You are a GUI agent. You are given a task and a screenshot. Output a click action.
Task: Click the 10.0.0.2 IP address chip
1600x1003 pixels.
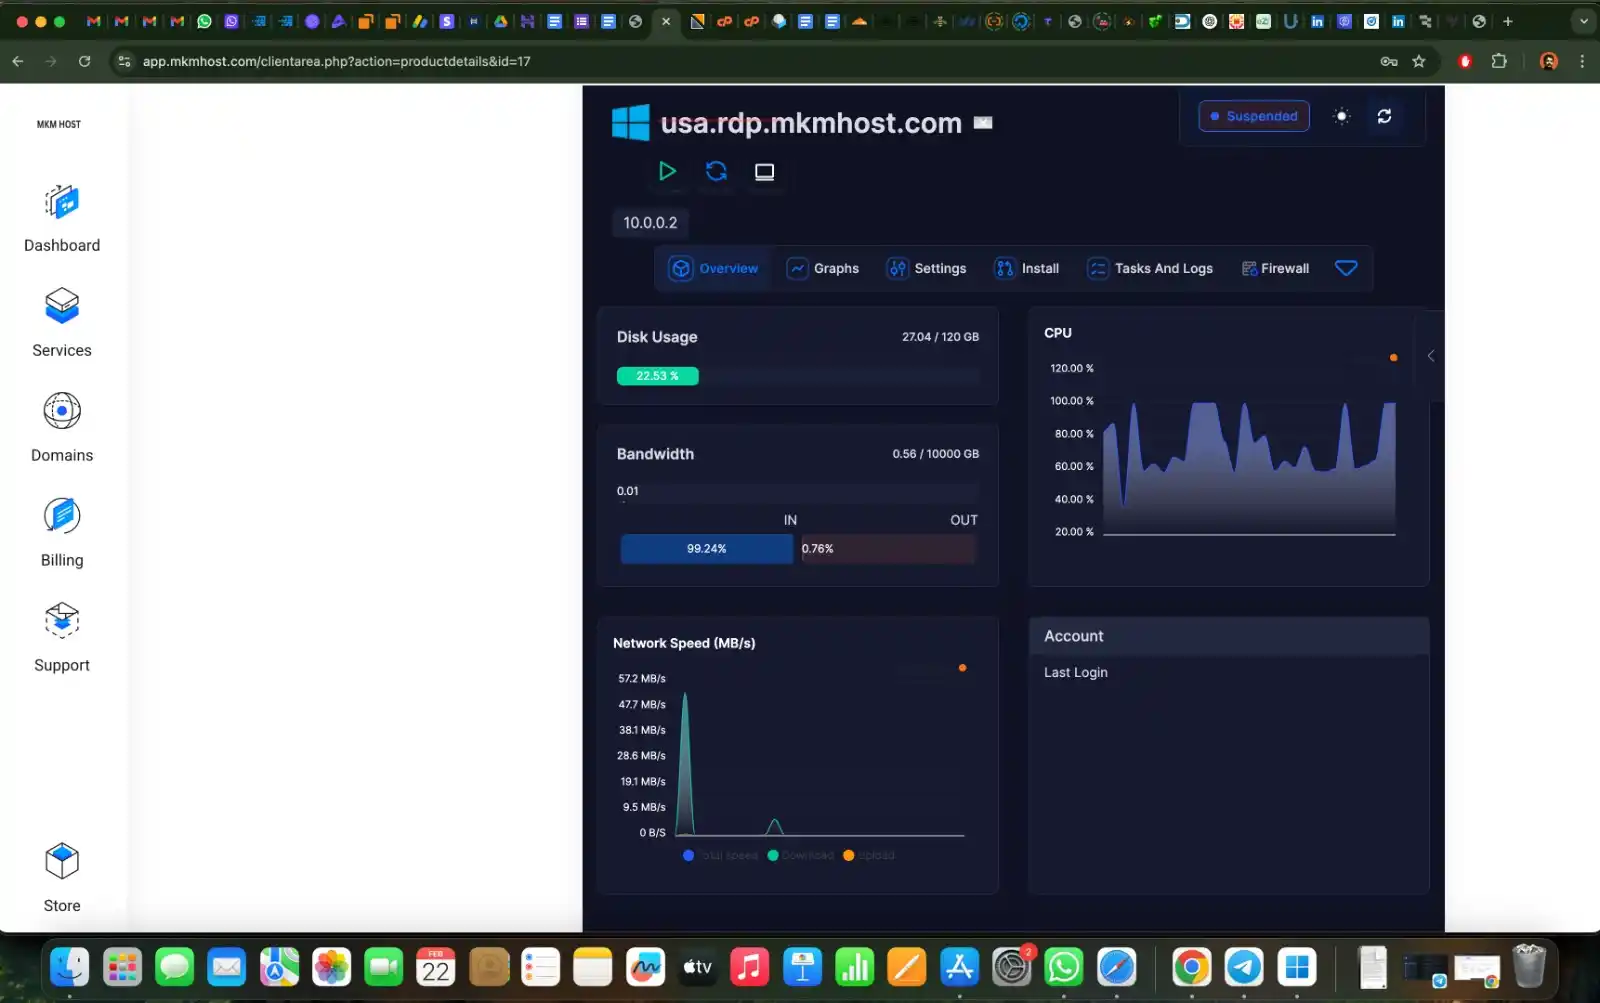[650, 223]
